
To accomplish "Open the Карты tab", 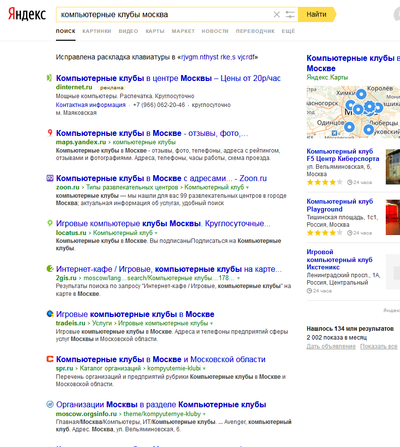I will (155, 31).
